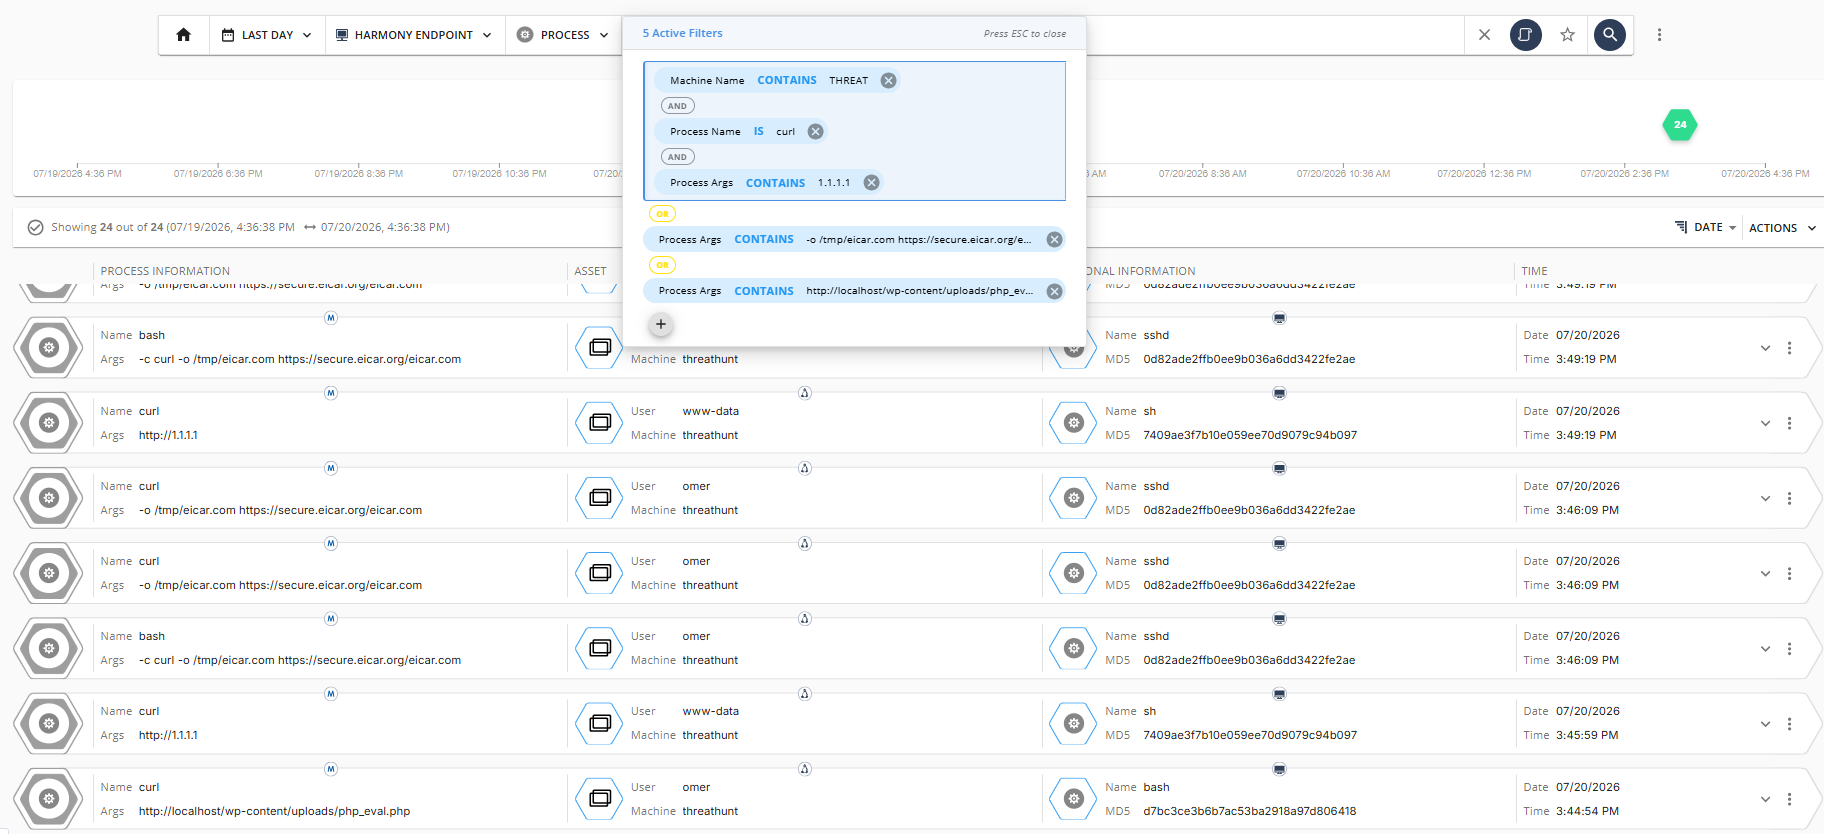1824x834 pixels.
Task: Click parent process bash icon at 3:44:54 PM
Action: (x=1074, y=799)
